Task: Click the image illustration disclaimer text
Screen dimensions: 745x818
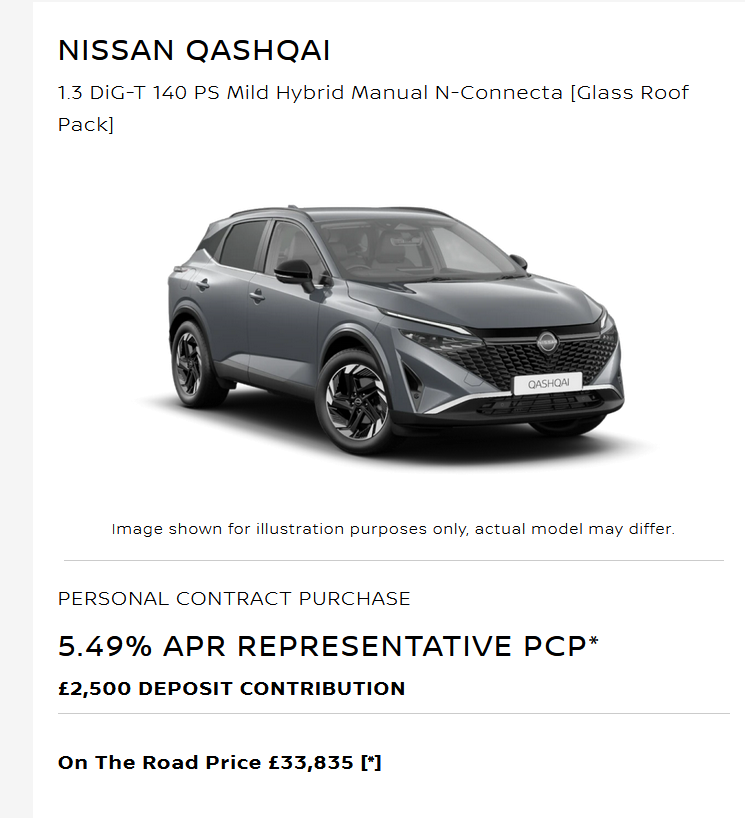Action: tap(393, 528)
